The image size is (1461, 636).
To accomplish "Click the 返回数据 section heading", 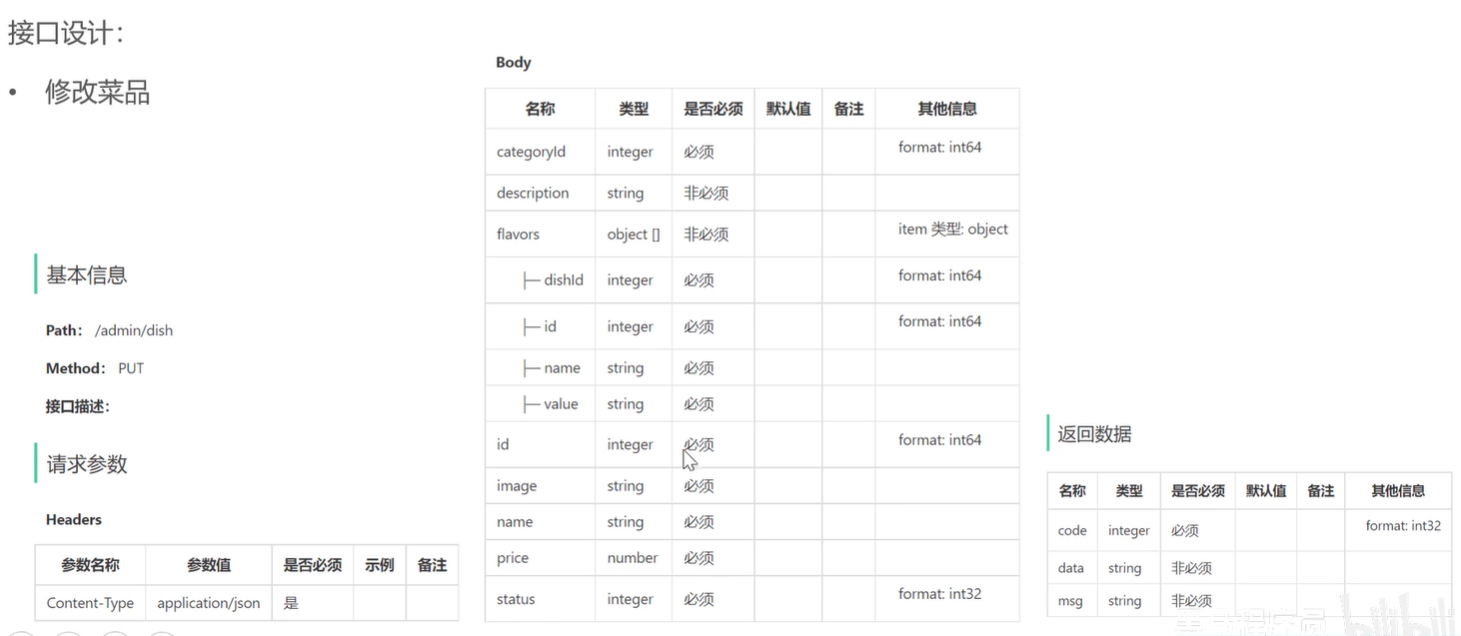I will pyautogui.click(x=1095, y=434).
